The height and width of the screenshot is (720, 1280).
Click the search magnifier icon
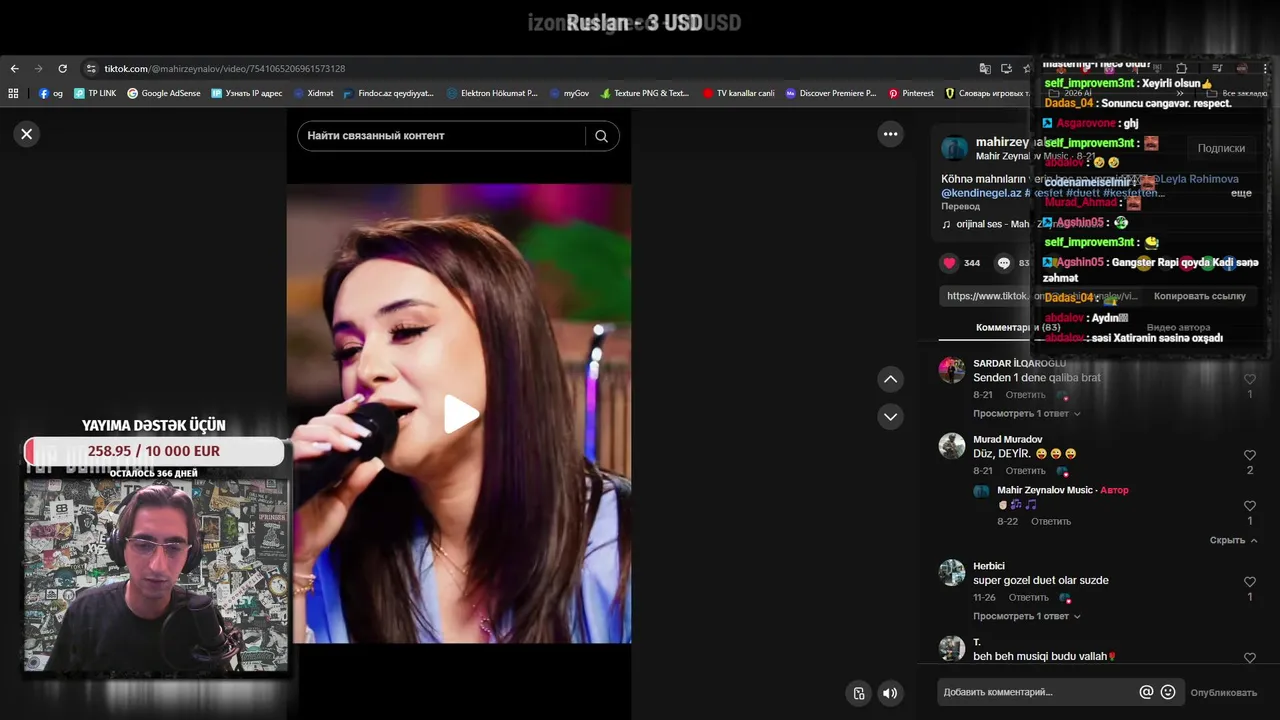coord(601,136)
